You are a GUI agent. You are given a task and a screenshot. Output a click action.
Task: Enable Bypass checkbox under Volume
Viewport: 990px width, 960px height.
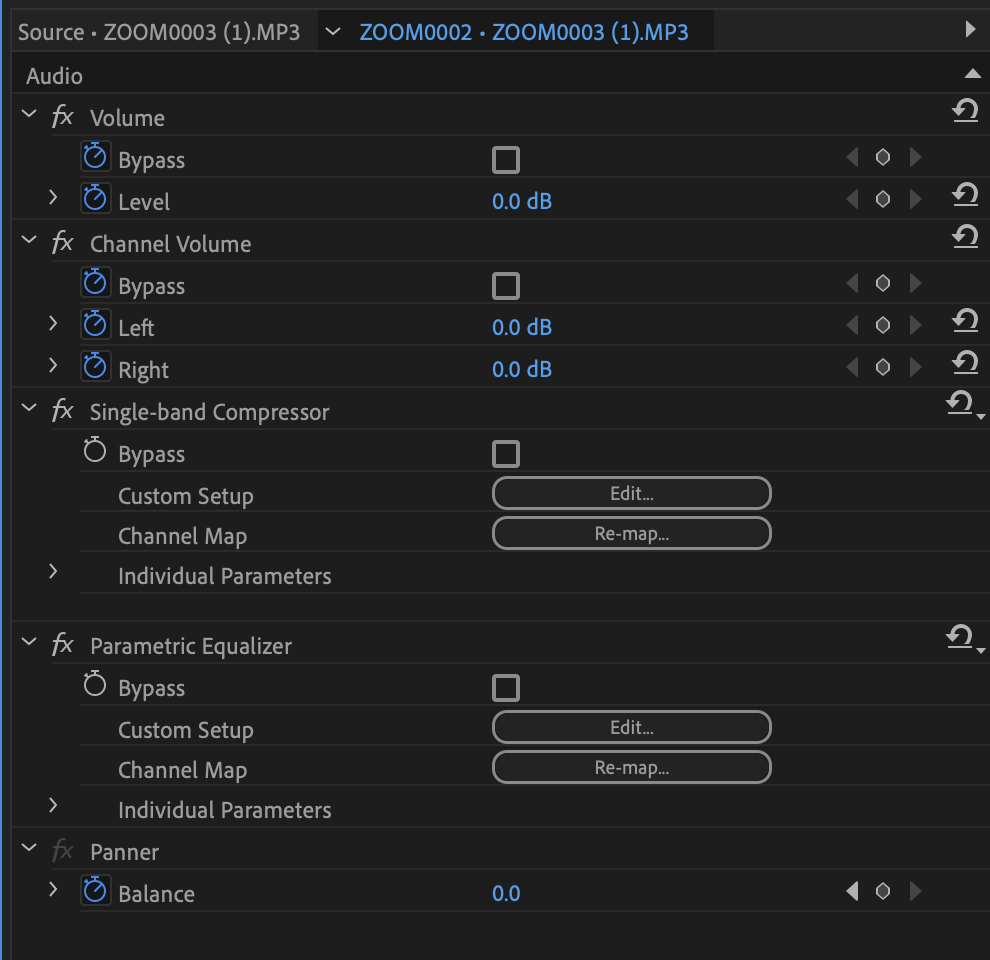pyautogui.click(x=506, y=160)
